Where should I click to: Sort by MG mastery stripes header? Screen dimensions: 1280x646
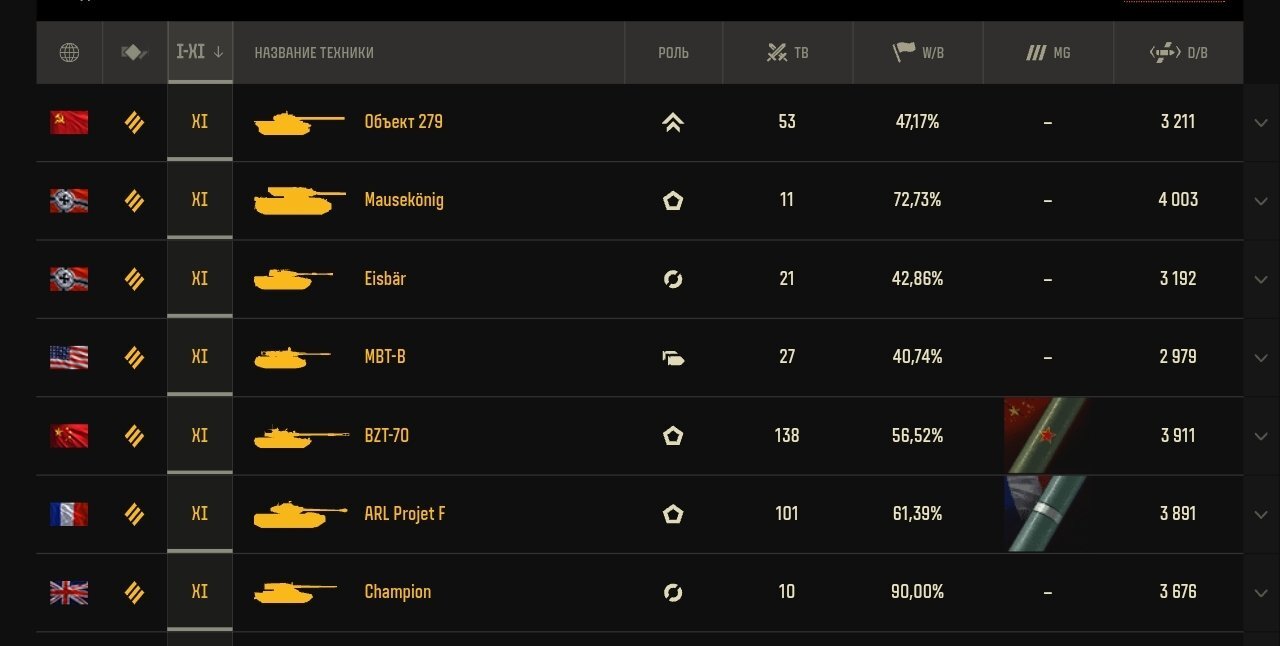click(x=1048, y=52)
